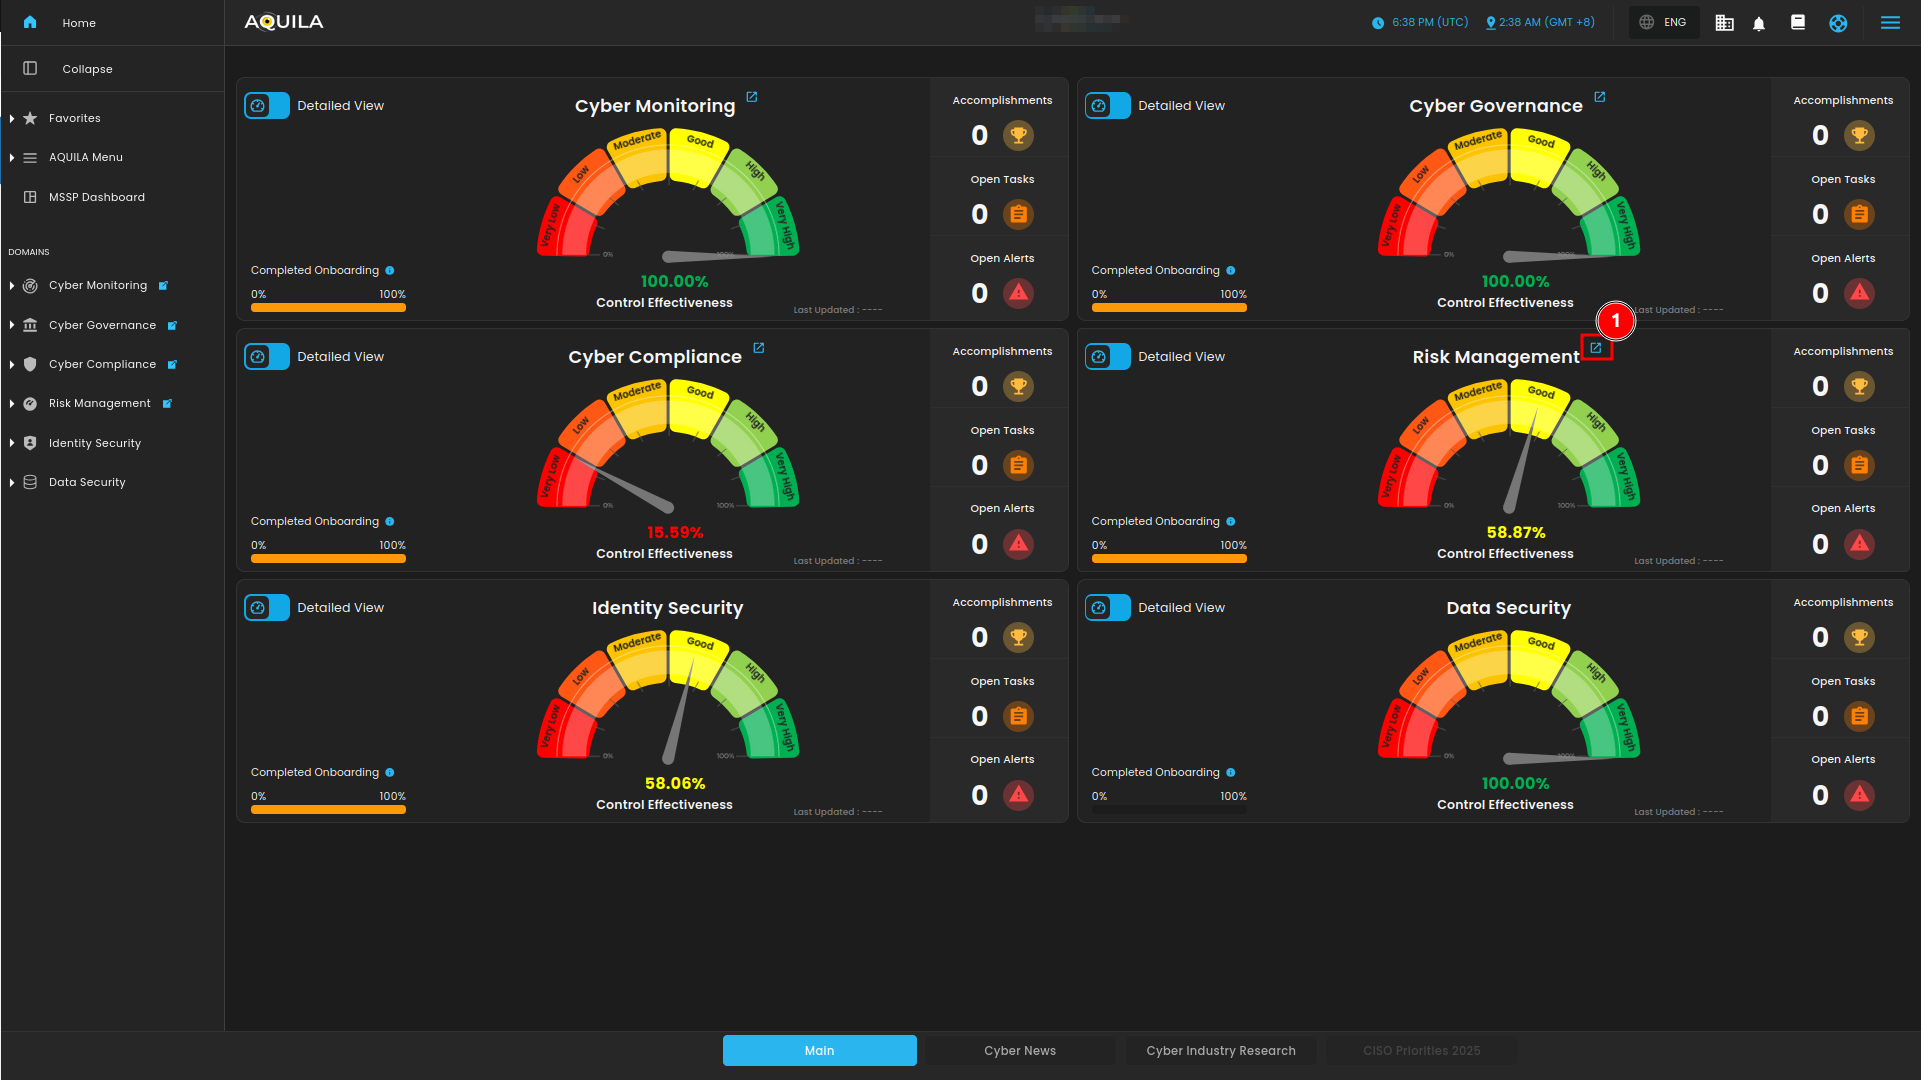Open Risk Management external link icon
Screen dimensions: 1921x1080
(x=1596, y=348)
